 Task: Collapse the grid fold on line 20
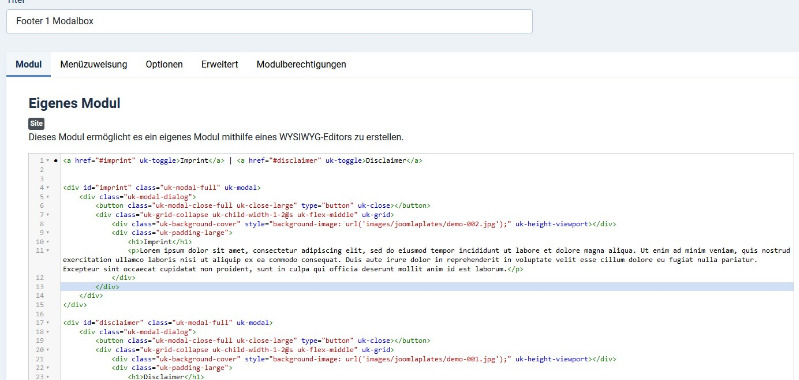pos(47,350)
